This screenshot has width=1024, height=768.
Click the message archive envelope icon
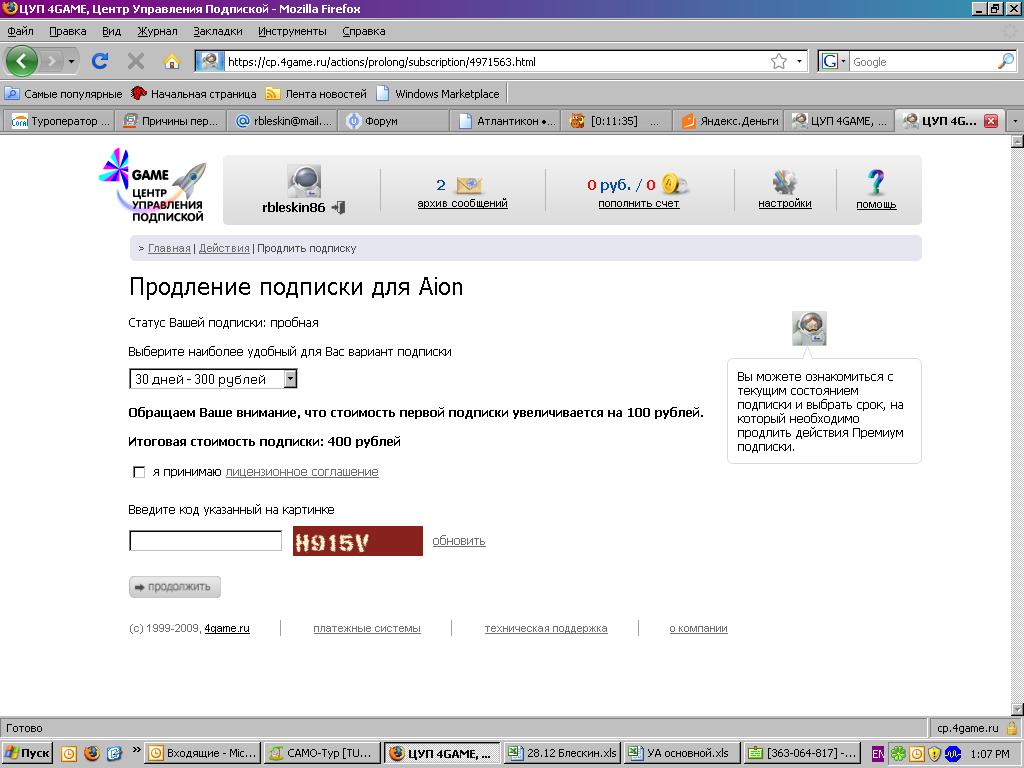469,185
